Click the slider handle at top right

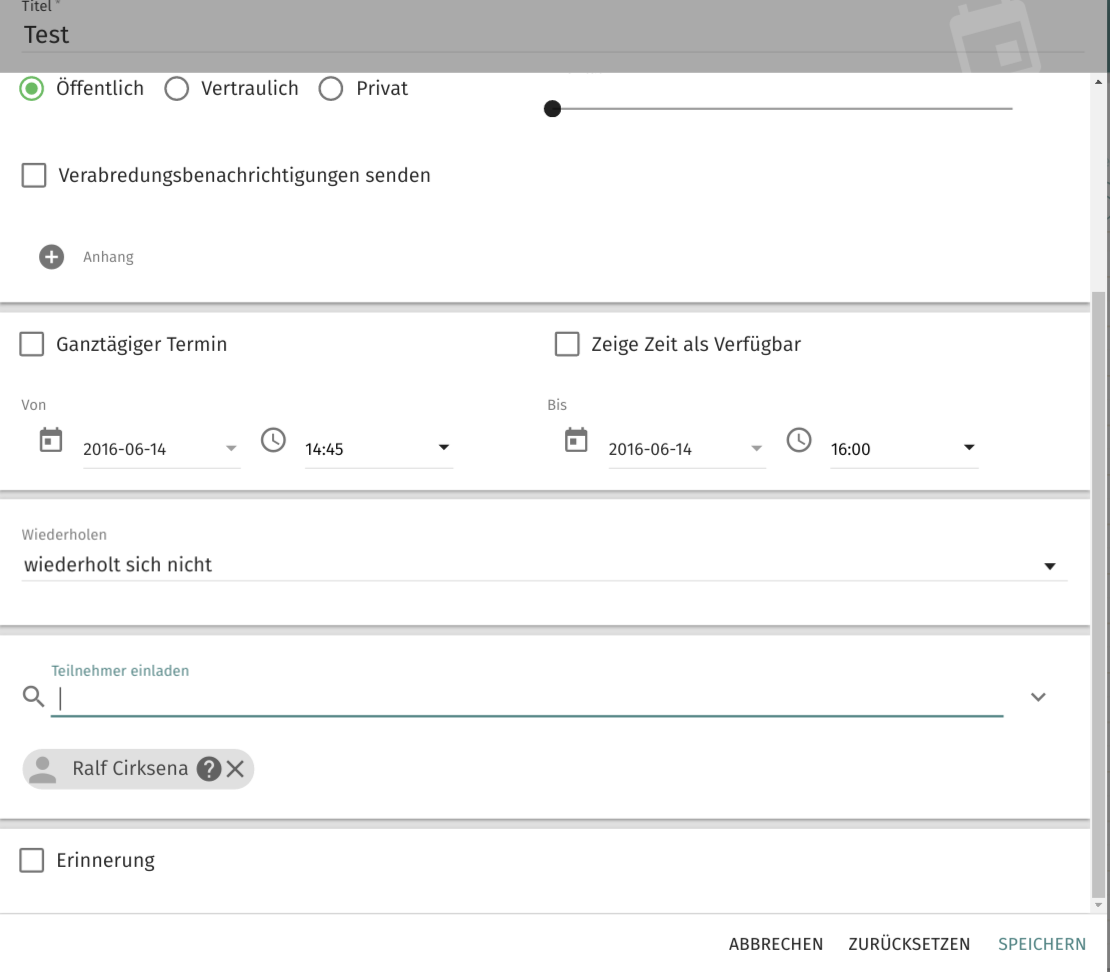click(551, 108)
